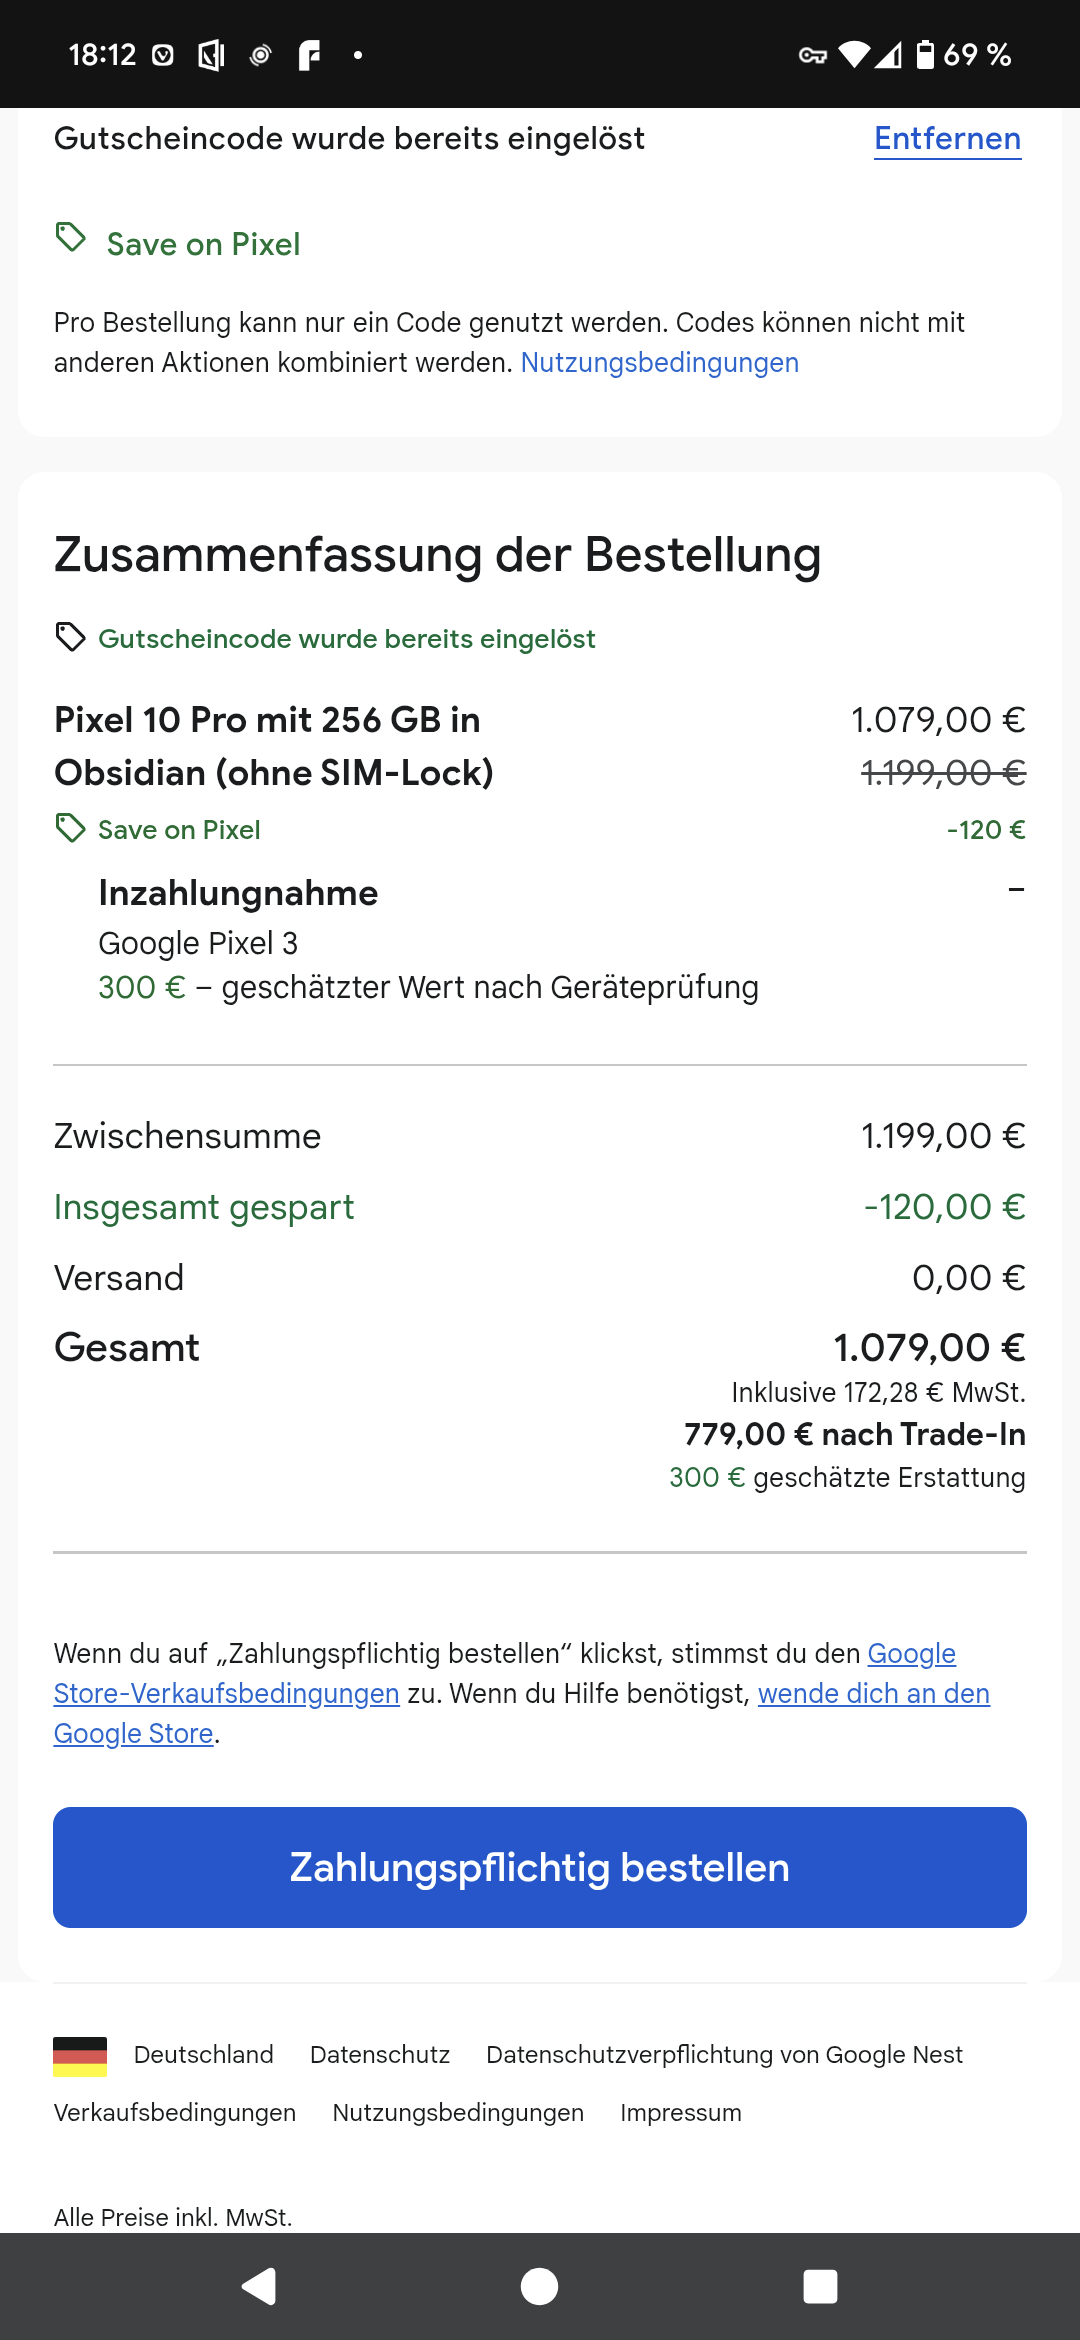Image resolution: width=1080 pixels, height=2340 pixels.
Task: Tap tag icon beside Gutscheincode wurde bereits eingelöst
Action: click(70, 637)
